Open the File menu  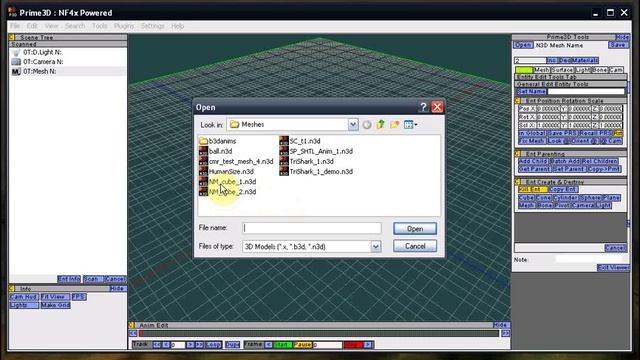15,26
